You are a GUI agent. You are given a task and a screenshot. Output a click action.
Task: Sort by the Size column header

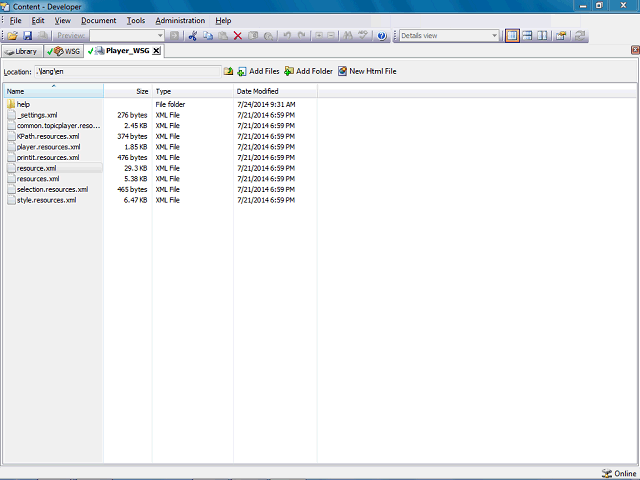(128, 91)
